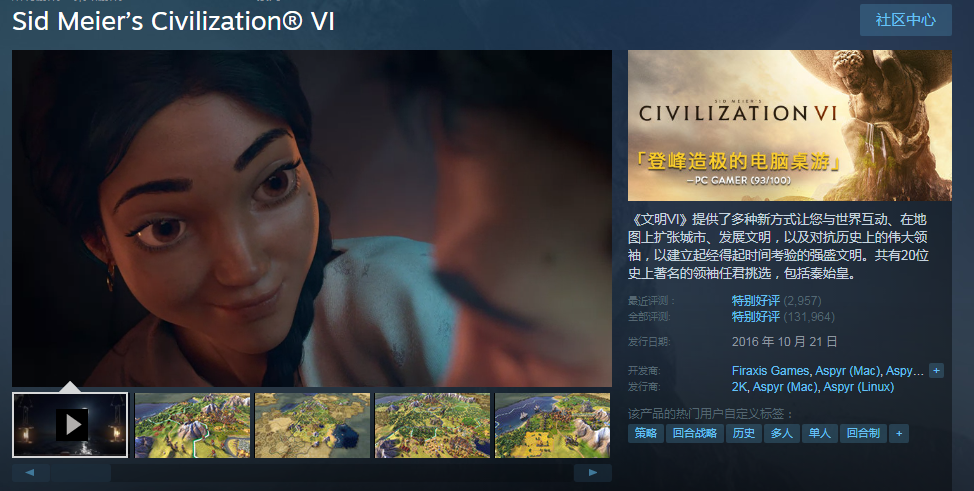Select the 策略 tag

click(646, 433)
